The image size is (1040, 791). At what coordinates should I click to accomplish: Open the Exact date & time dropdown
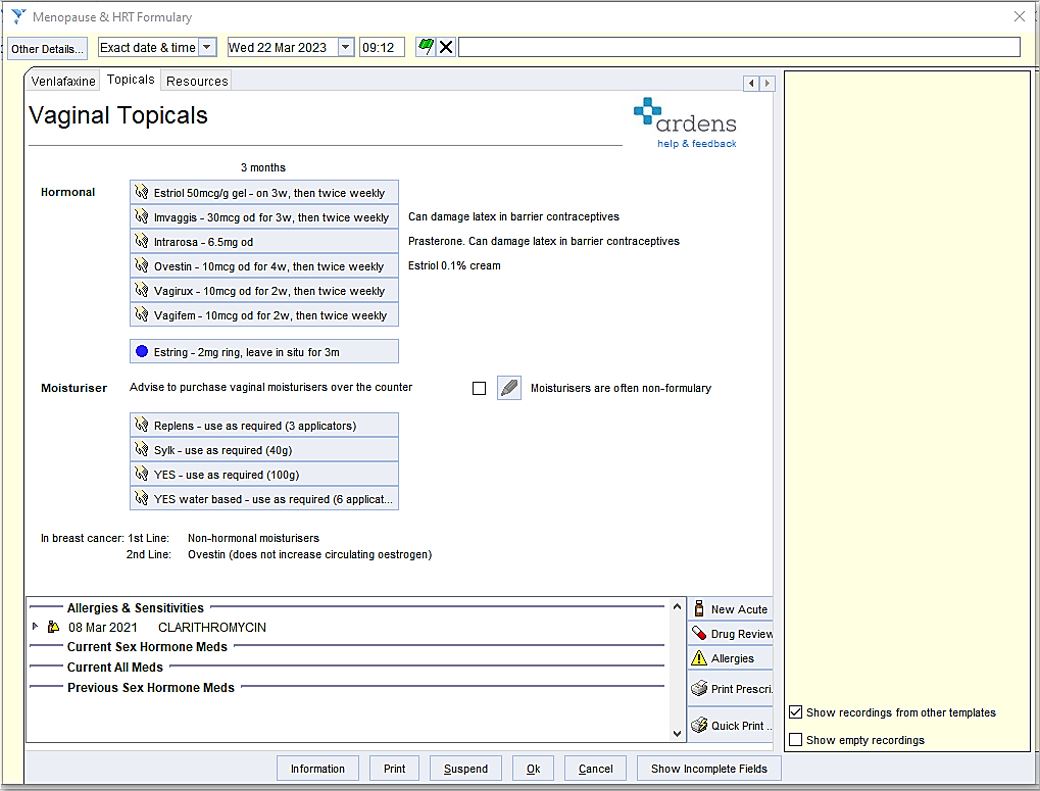[207, 47]
